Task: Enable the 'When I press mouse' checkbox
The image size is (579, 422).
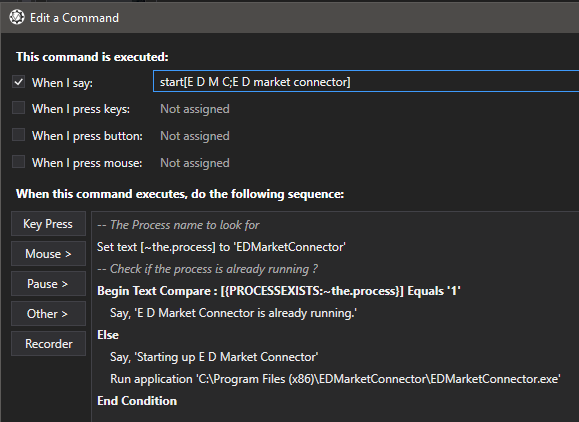Action: [18, 162]
